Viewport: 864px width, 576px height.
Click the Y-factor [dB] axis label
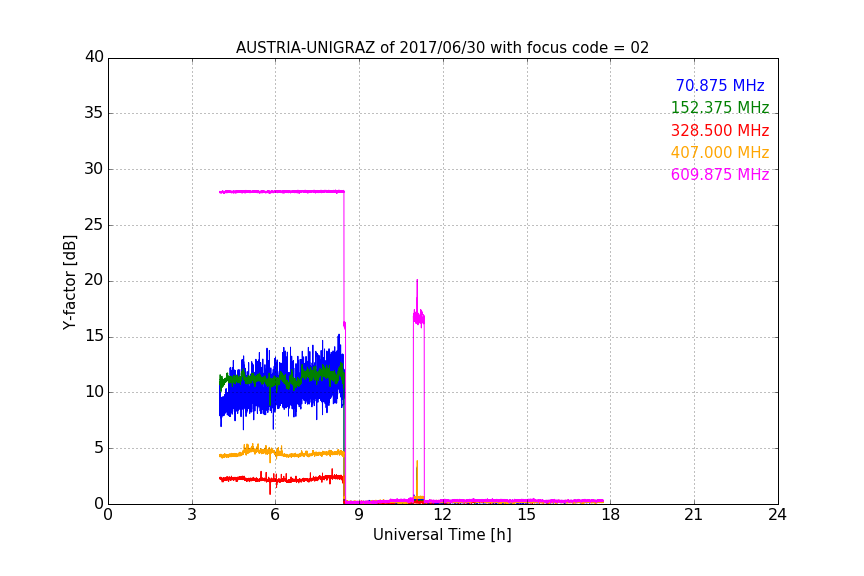point(69,282)
